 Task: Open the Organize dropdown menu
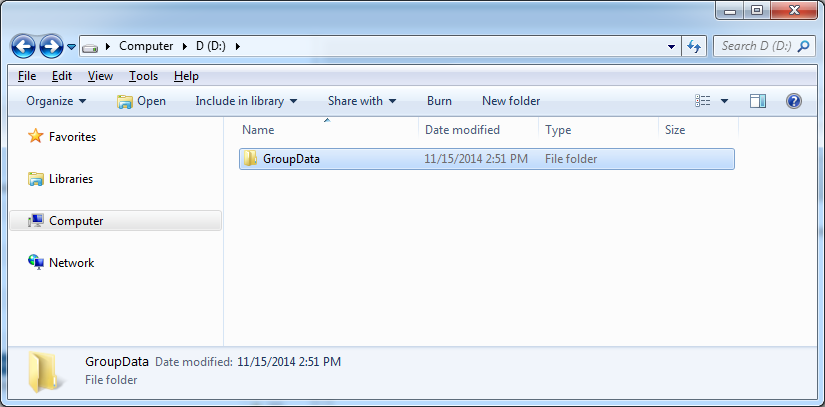pyautogui.click(x=56, y=101)
